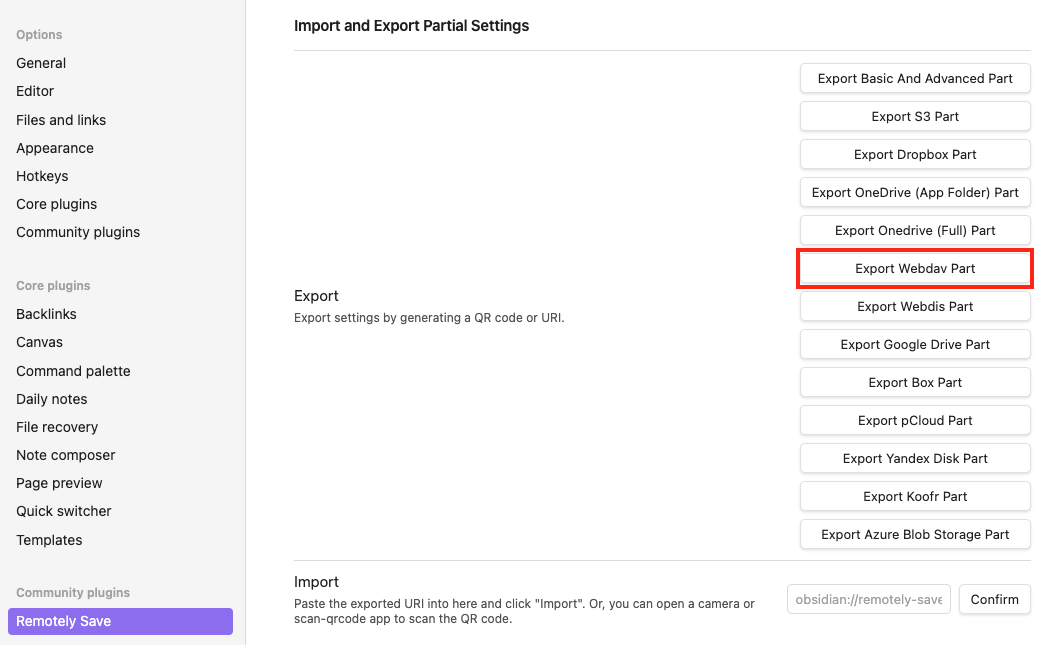Click Export Box Part button
Screen dimensions: 1063x645
coord(915,383)
